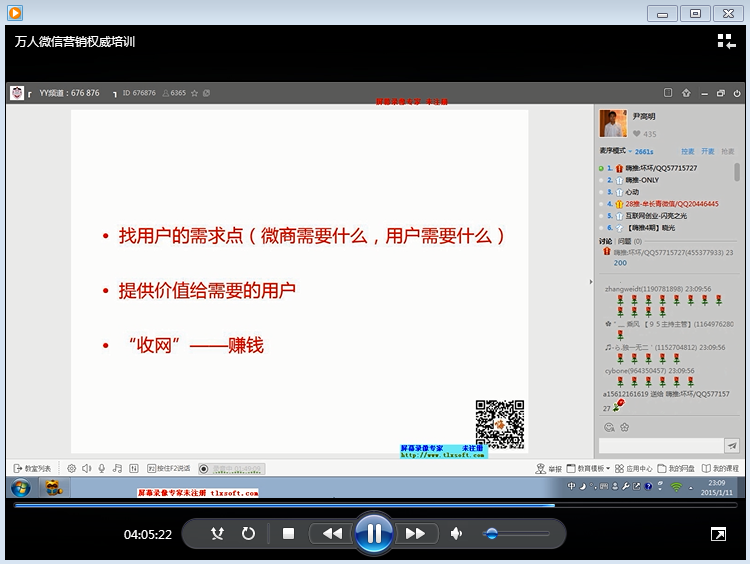Switch to the 讨论 tab
This screenshot has width=750, height=564.
pos(606,241)
